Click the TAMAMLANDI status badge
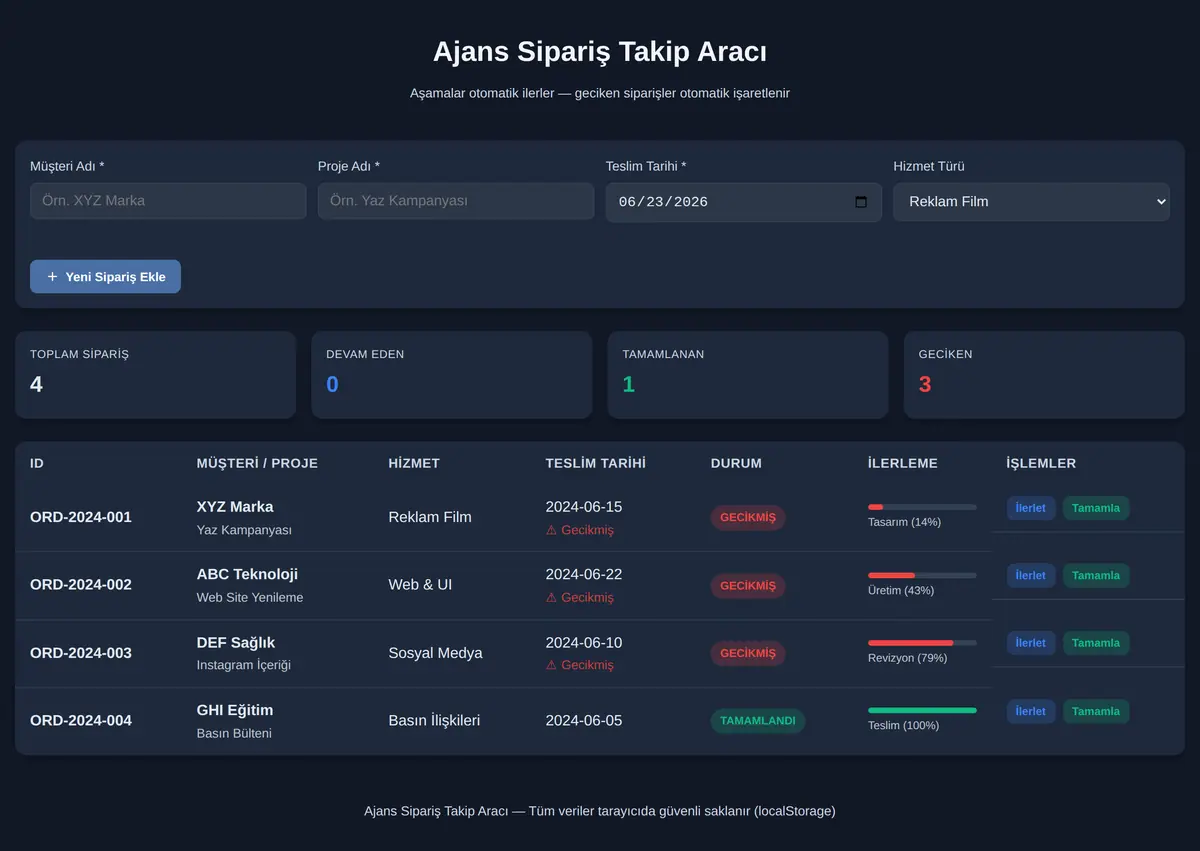Image resolution: width=1200 pixels, height=851 pixels. coord(758,721)
